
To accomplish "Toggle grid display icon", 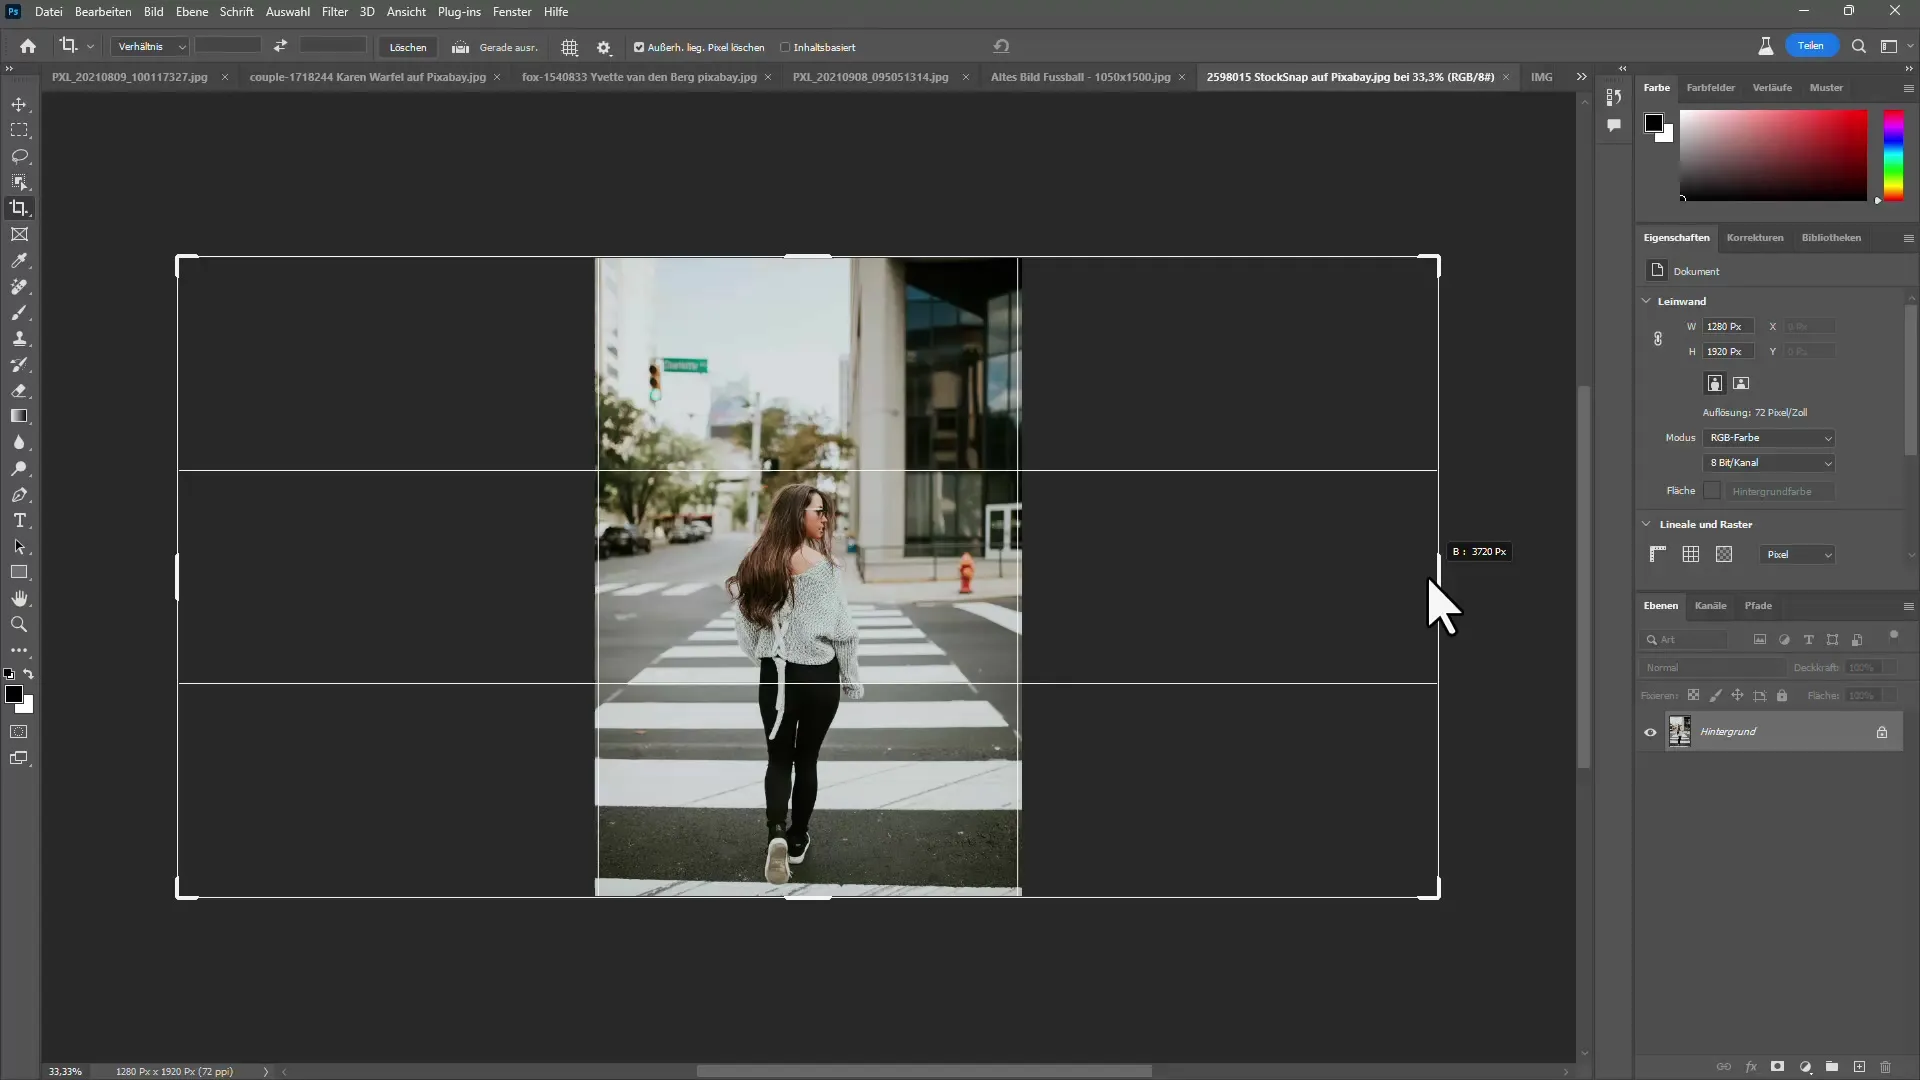I will (x=1691, y=554).
